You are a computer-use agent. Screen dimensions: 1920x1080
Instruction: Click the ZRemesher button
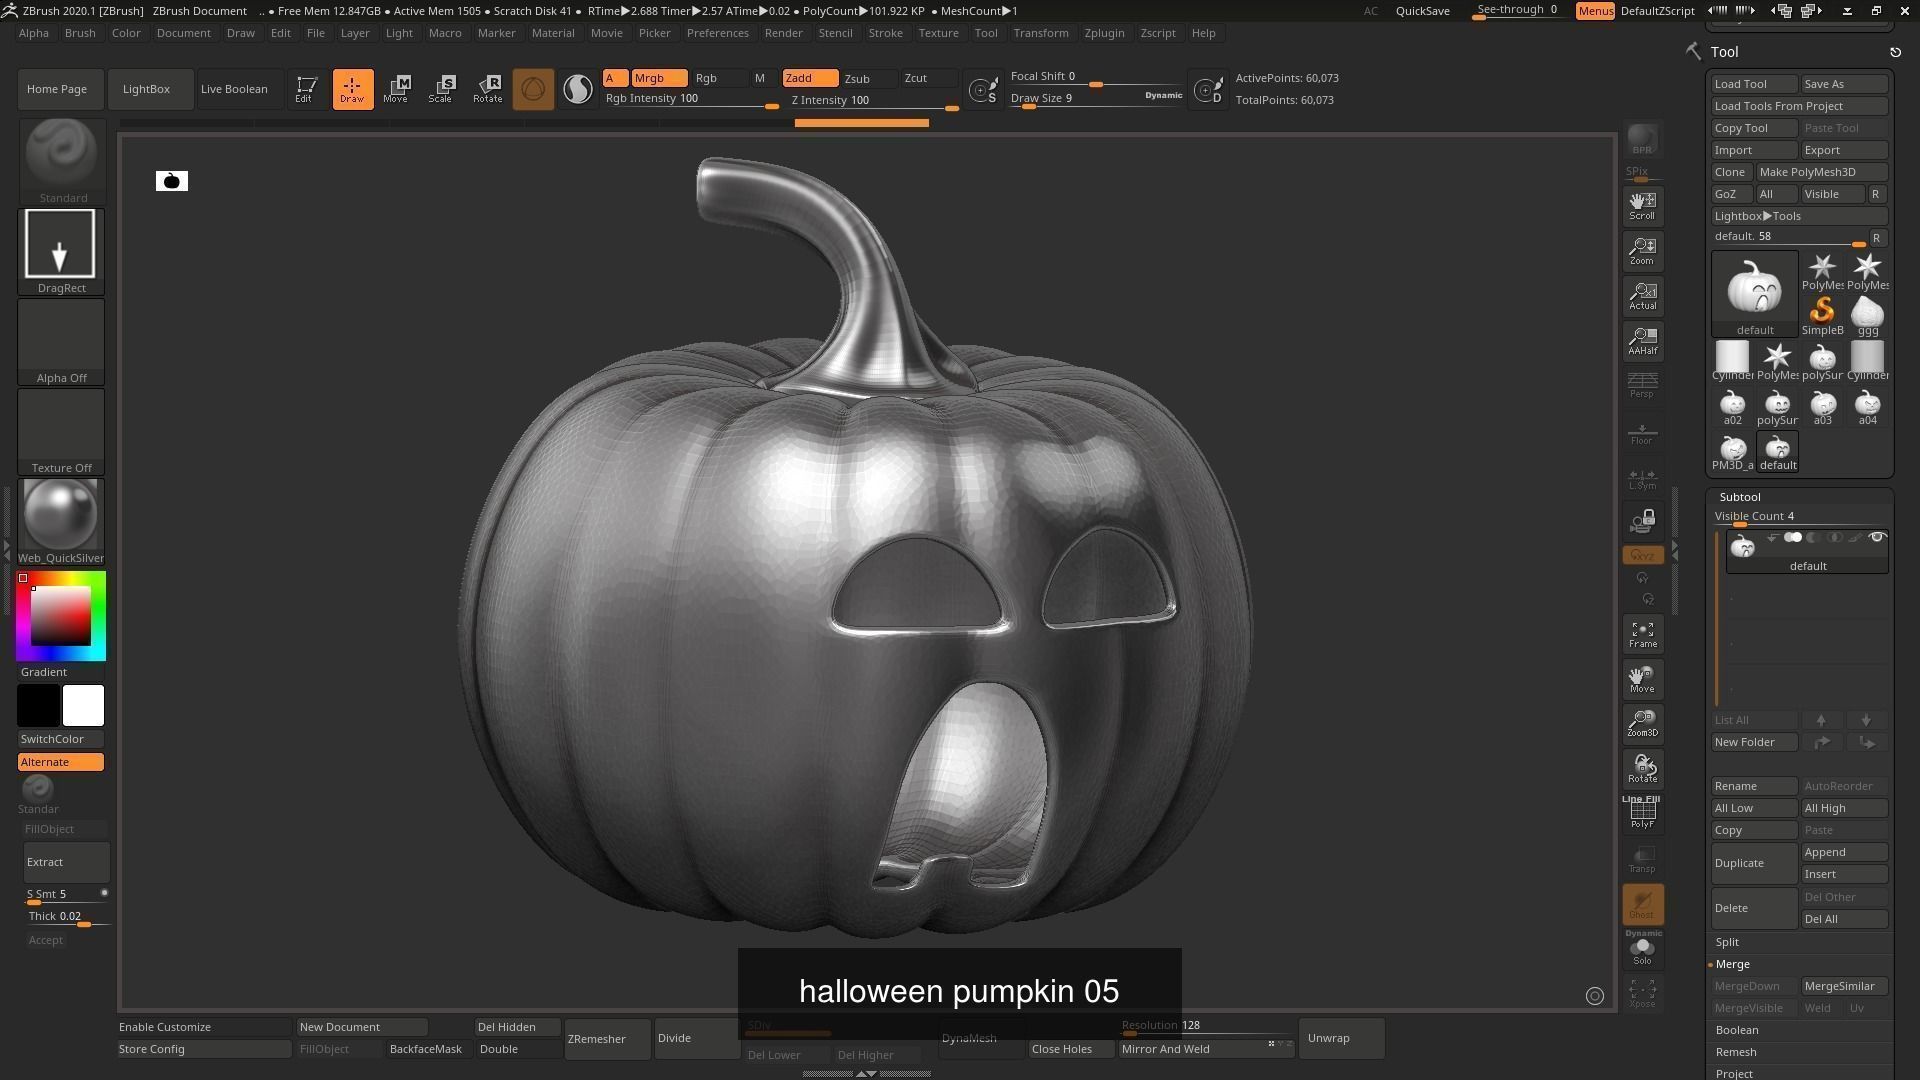coord(607,1039)
